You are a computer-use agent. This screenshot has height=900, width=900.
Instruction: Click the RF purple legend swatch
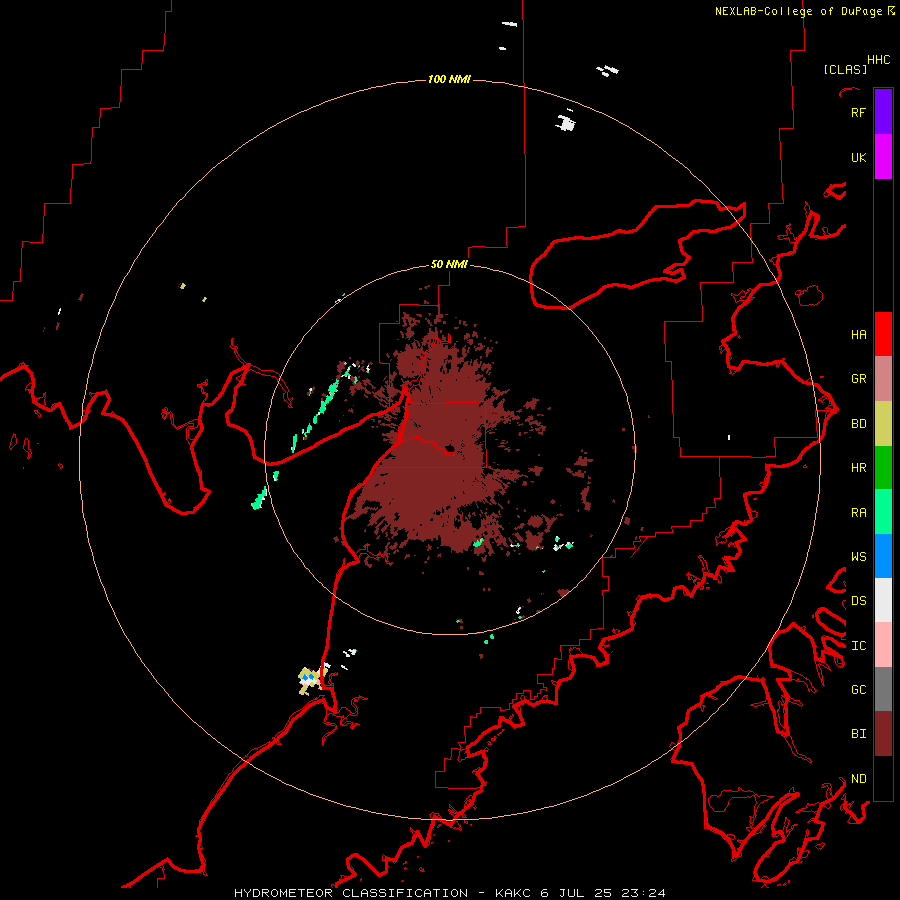(x=883, y=112)
